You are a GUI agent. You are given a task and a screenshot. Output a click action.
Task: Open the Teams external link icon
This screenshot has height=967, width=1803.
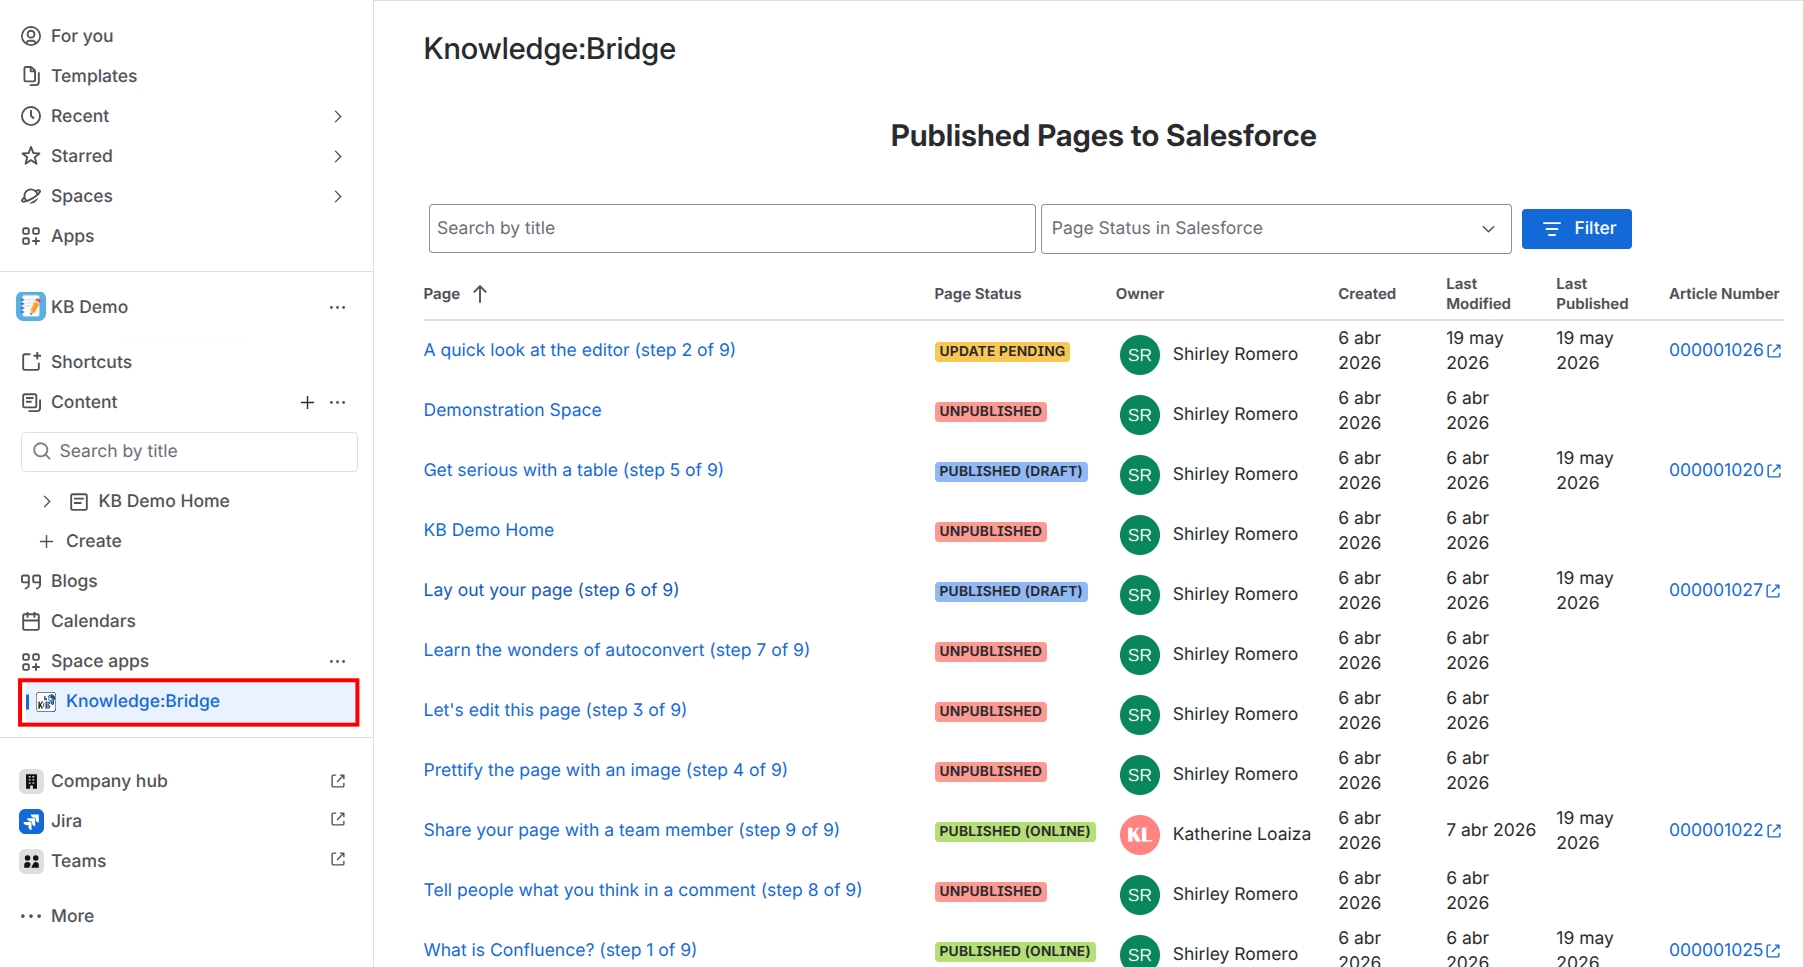(338, 860)
